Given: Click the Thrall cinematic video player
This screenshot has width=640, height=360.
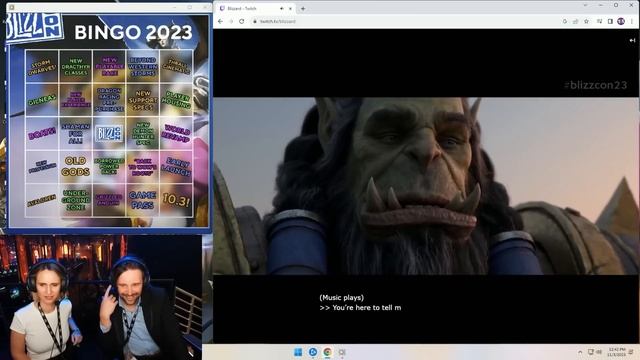Looking at the screenshot, I should click(x=426, y=186).
